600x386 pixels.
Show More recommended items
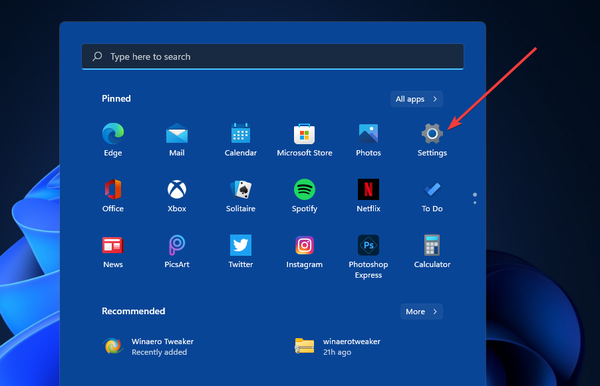[x=421, y=312]
